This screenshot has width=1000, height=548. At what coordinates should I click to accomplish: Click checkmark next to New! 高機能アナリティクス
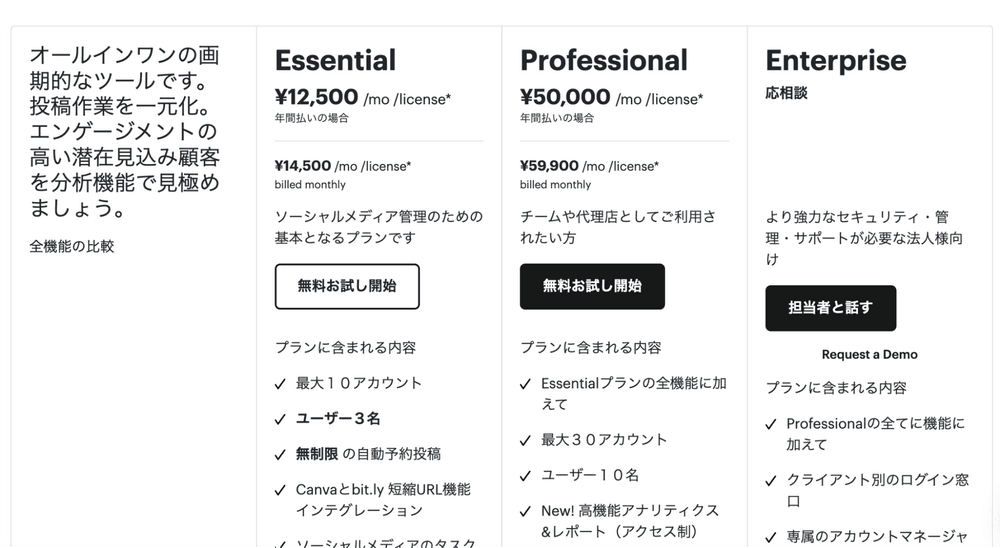[526, 511]
